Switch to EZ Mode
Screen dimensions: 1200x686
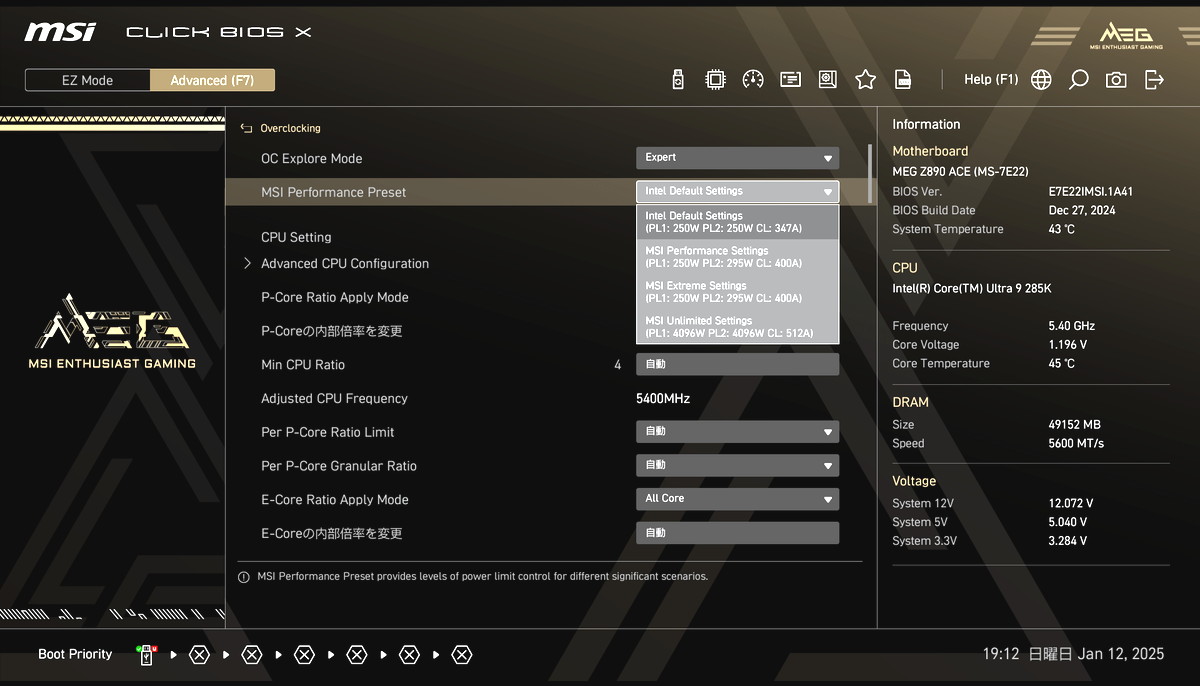point(88,80)
